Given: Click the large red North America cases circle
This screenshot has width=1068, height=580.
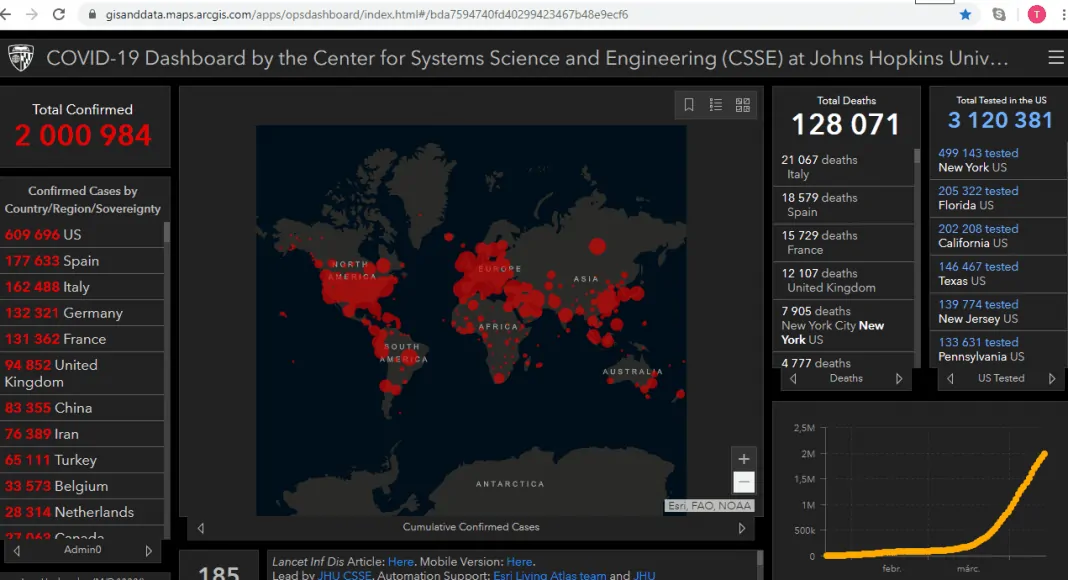Looking at the screenshot, I should 356,289.
